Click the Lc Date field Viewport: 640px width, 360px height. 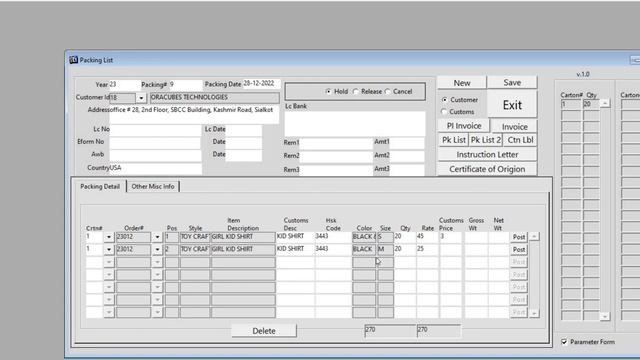[244, 130]
